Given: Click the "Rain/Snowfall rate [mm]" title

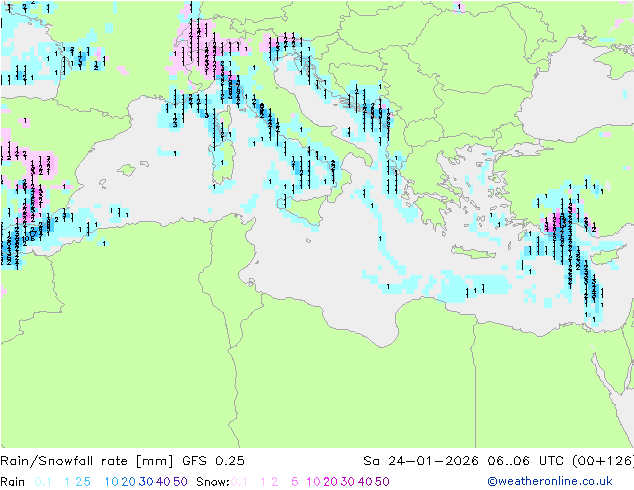Looking at the screenshot, I should click(x=87, y=461).
